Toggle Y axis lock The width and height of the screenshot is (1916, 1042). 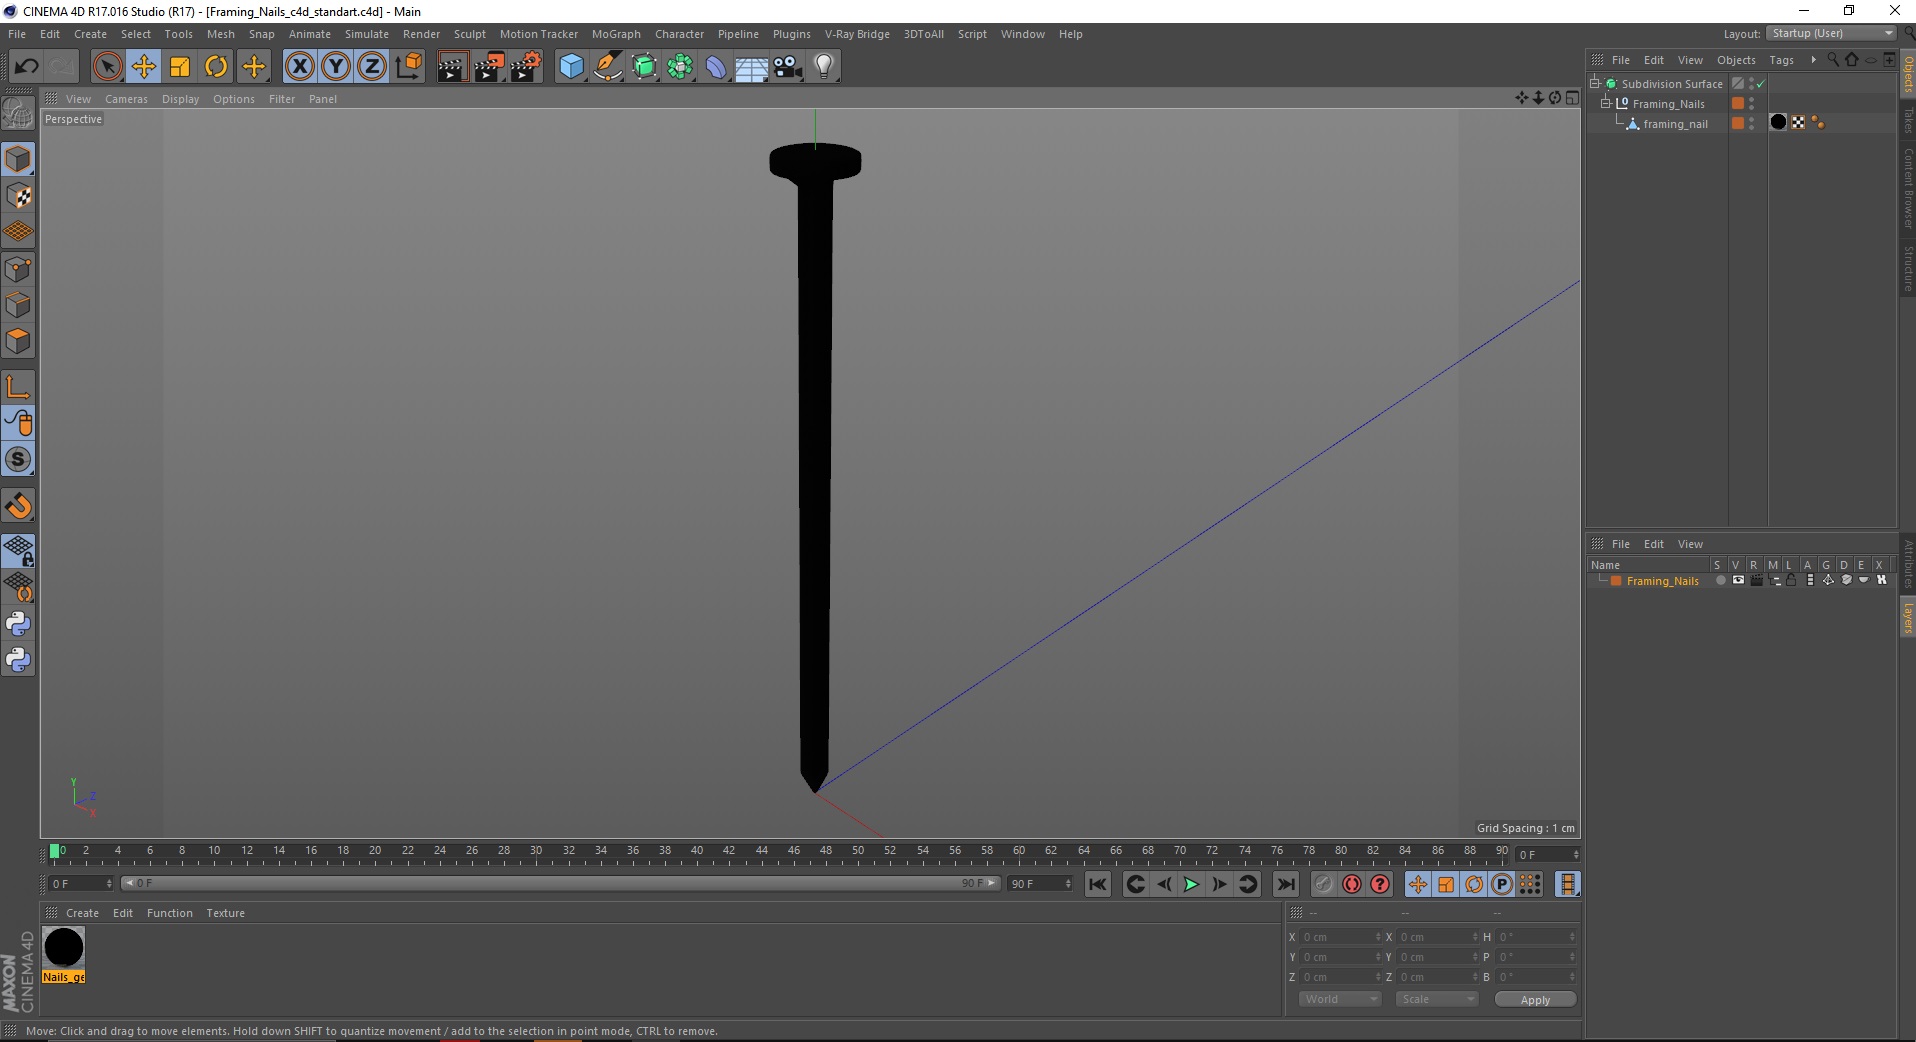coord(336,67)
